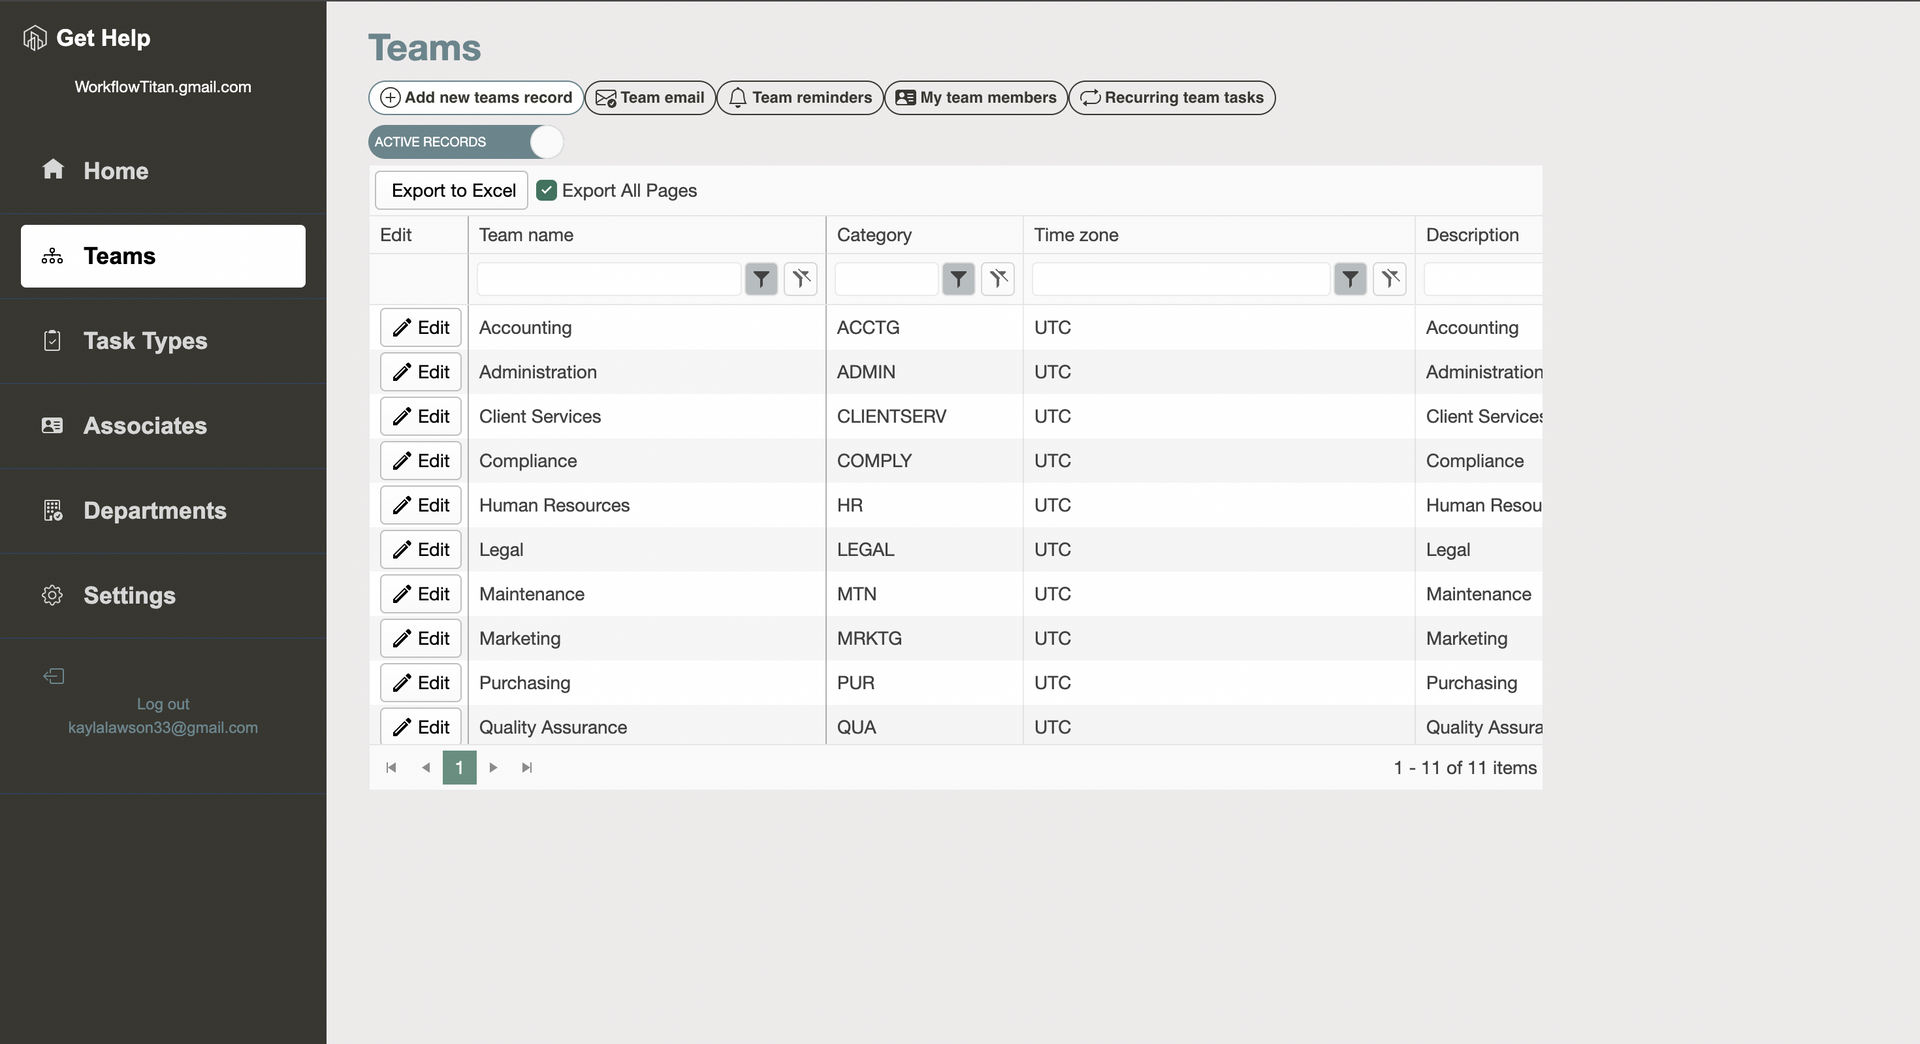
Task: Edit the Accounting team record
Action: coord(421,328)
